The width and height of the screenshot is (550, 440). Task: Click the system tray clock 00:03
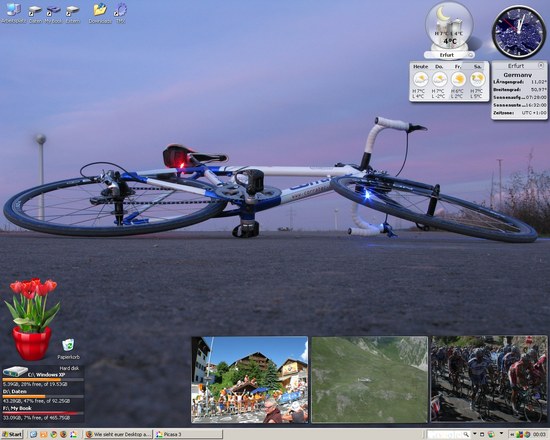tap(539, 434)
